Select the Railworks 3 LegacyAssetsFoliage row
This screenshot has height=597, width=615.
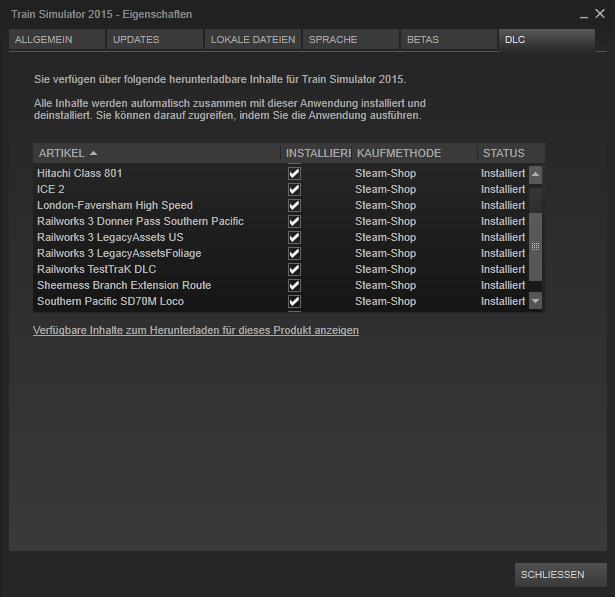click(x=280, y=253)
